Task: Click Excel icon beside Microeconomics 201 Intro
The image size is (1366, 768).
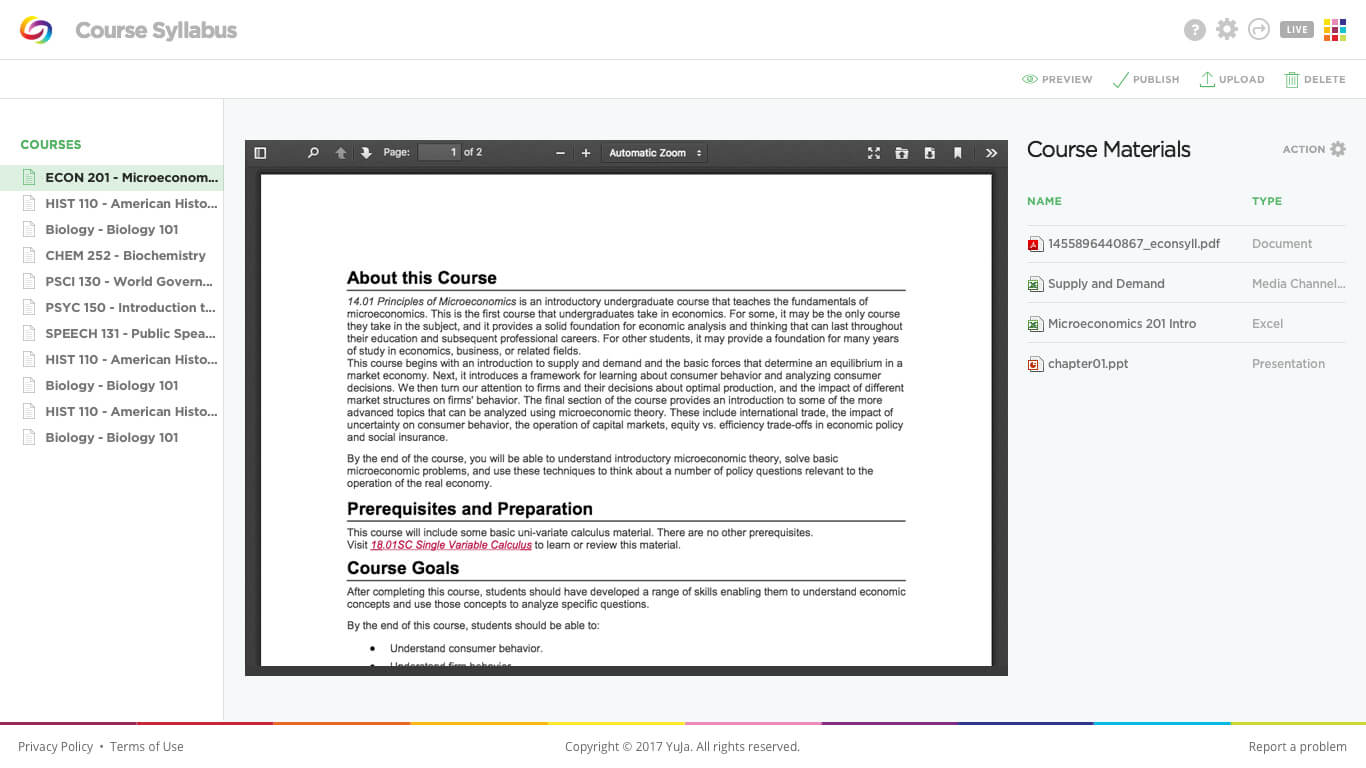Action: click(x=1035, y=324)
